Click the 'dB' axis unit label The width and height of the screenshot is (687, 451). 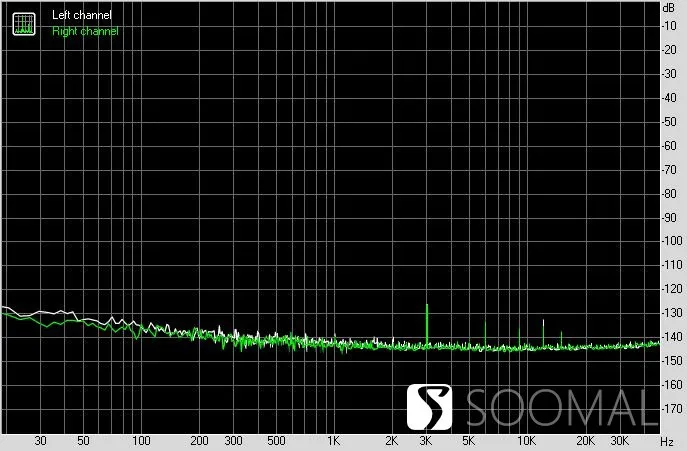pos(669,7)
